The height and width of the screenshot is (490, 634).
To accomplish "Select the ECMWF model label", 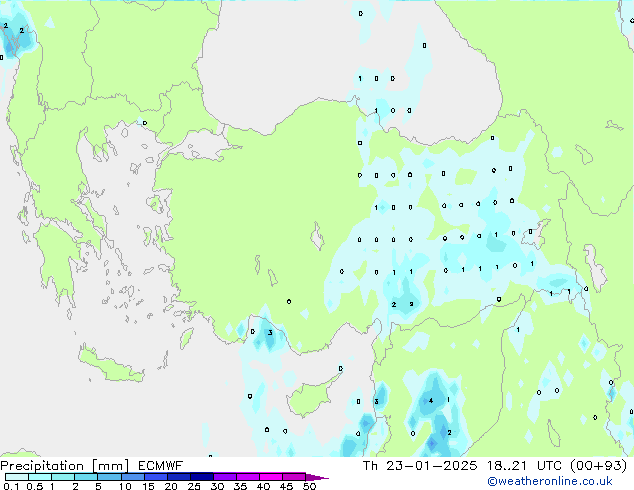I will click(161, 466).
